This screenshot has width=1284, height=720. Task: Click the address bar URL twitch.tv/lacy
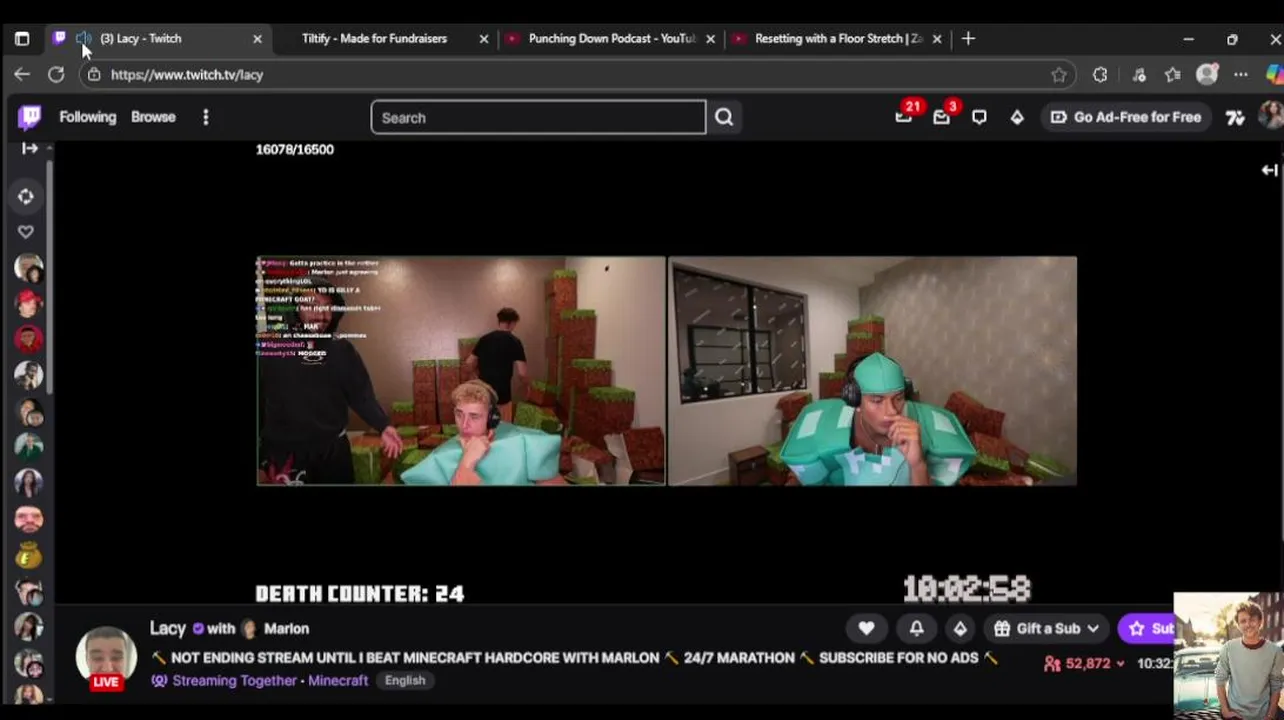[x=187, y=74]
